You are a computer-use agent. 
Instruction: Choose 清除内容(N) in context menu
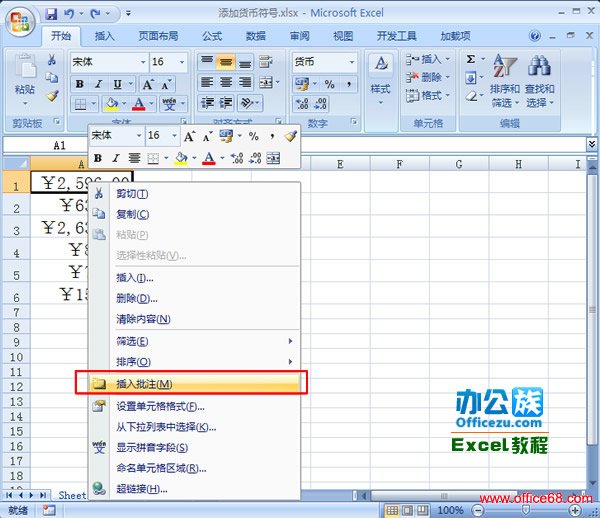(195, 319)
